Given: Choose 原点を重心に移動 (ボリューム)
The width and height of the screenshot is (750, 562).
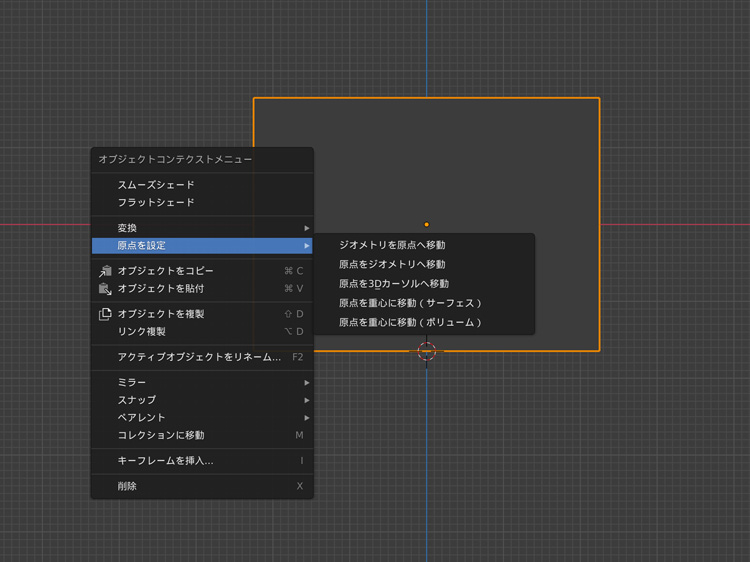Looking at the screenshot, I should [410, 323].
